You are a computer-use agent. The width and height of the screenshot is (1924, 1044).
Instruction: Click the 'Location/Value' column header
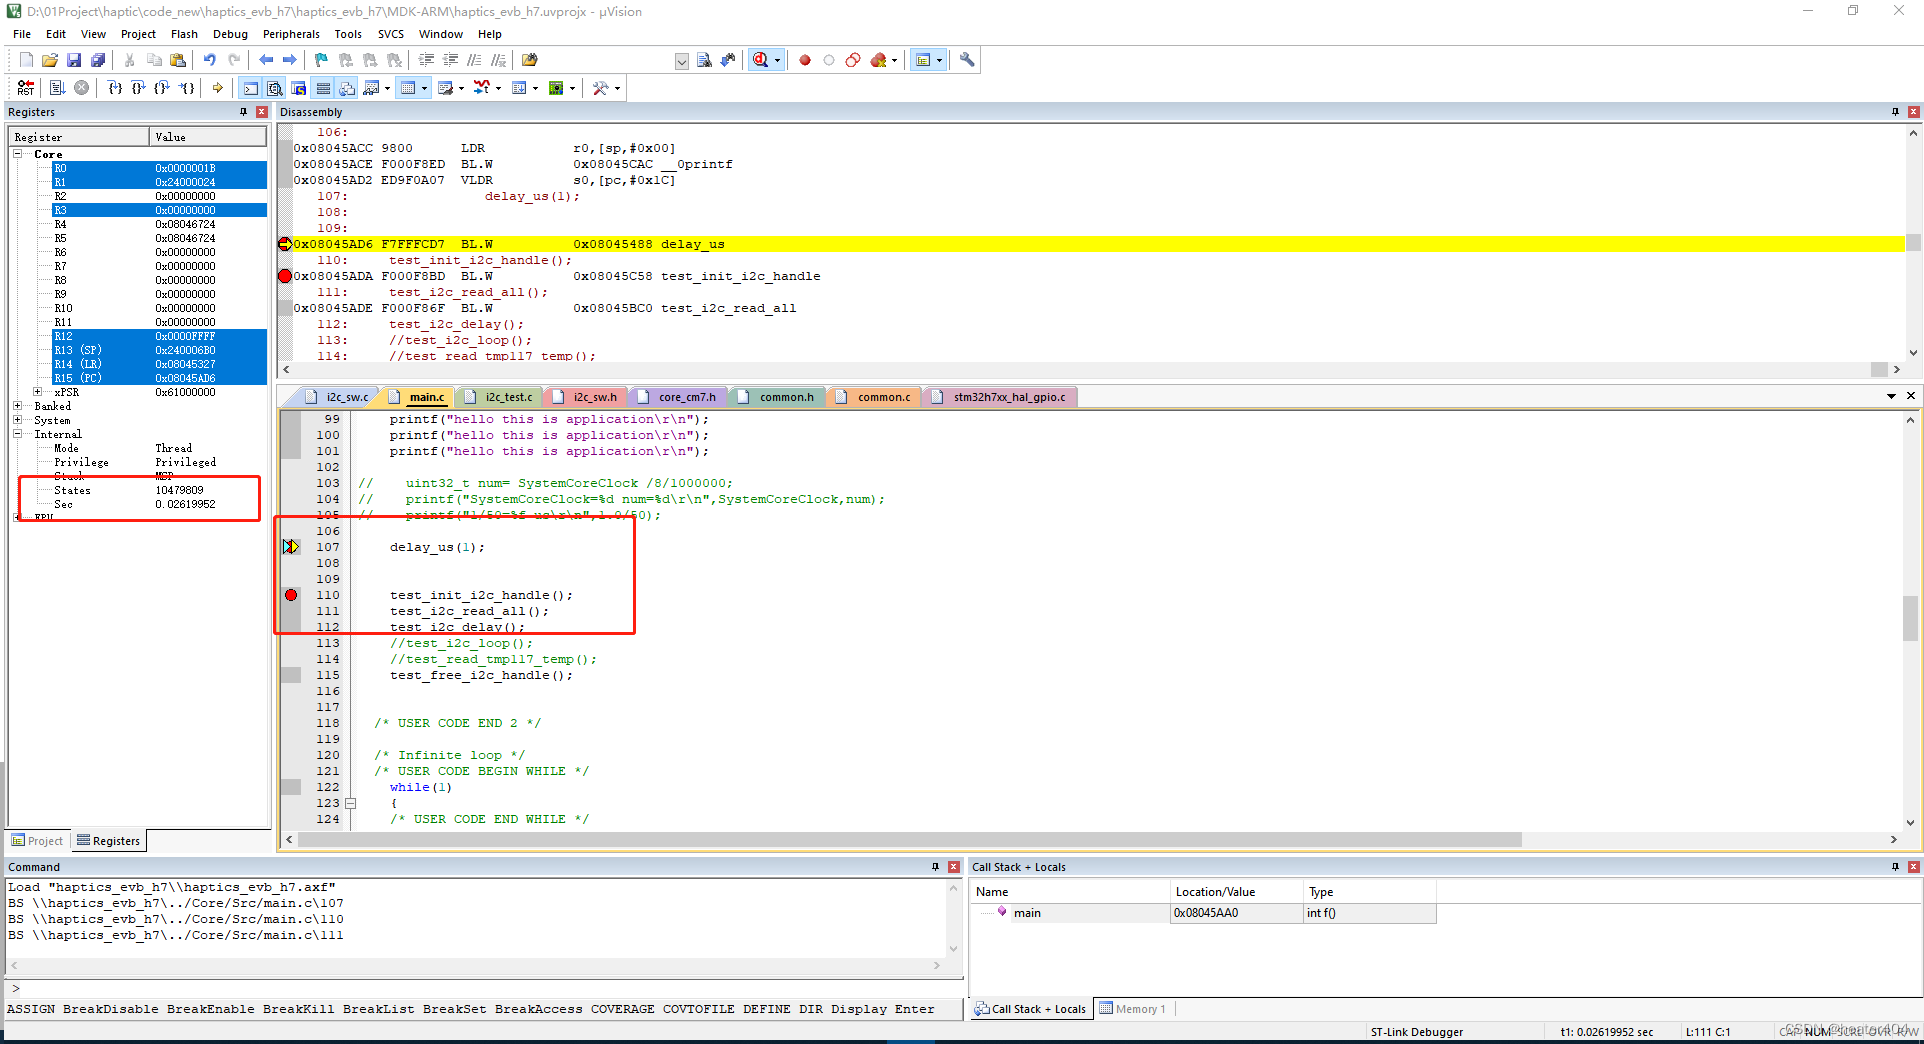tap(1237, 892)
